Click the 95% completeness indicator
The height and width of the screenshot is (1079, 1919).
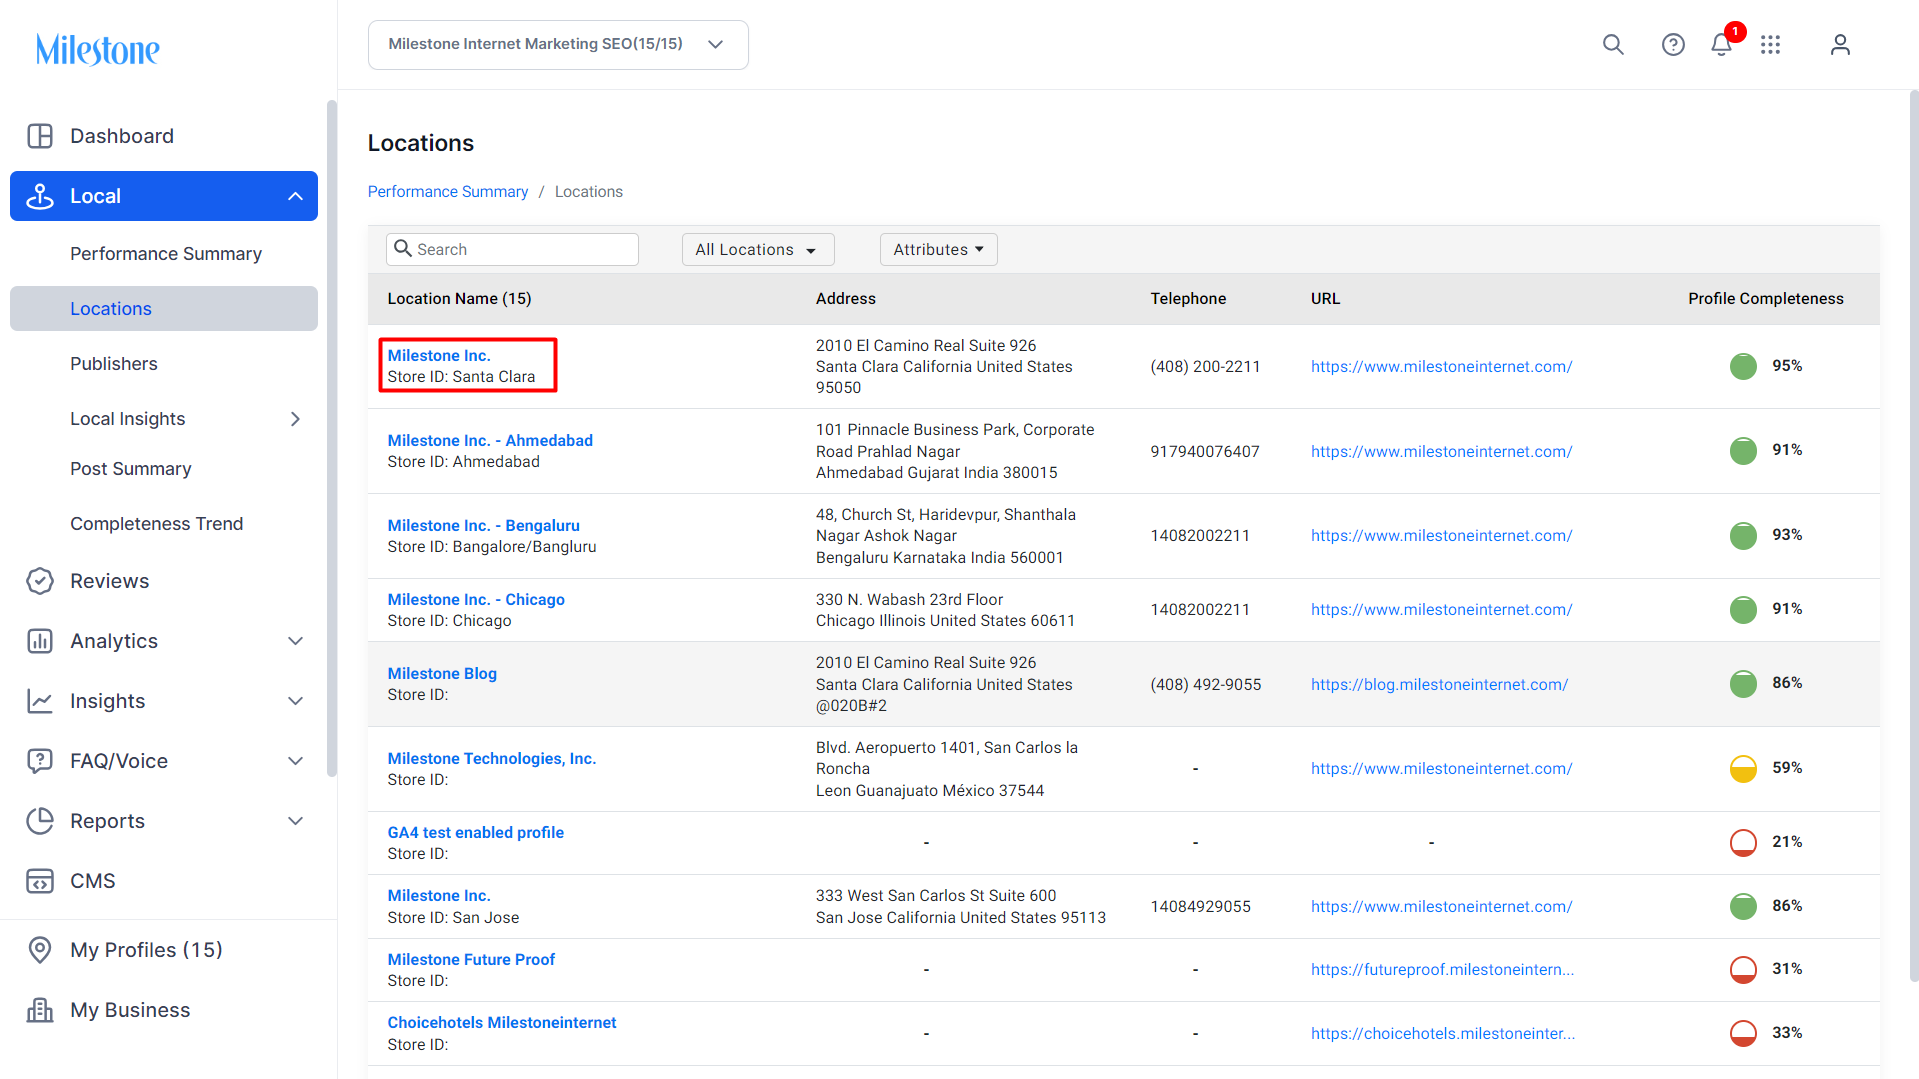coord(1743,366)
